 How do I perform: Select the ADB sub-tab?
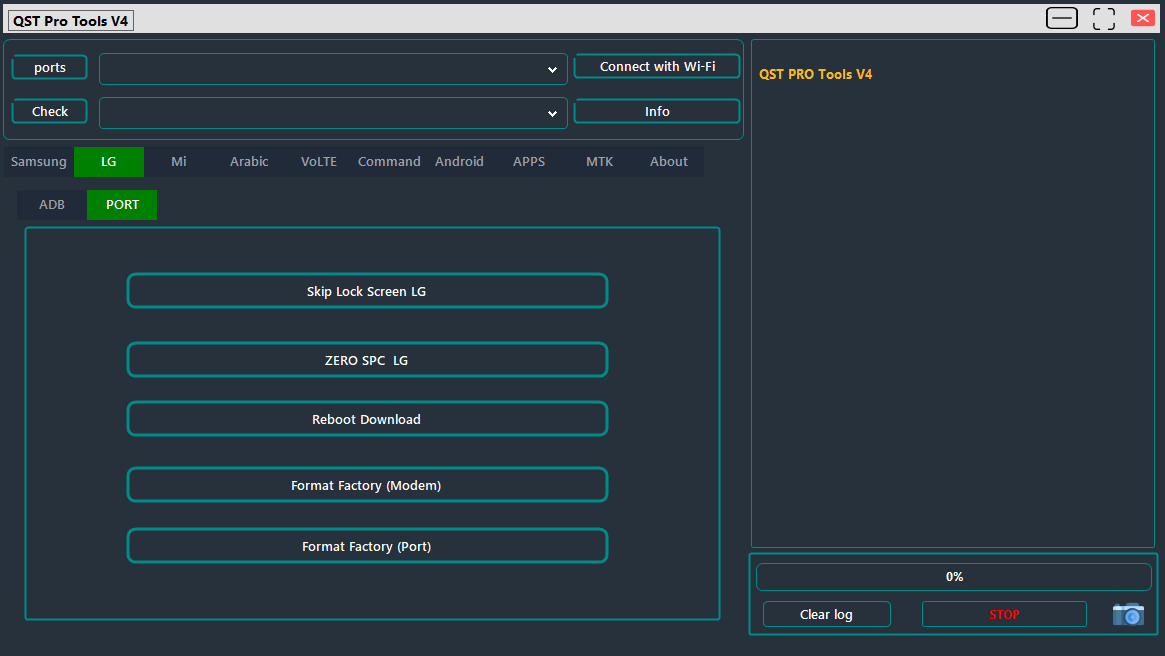[51, 204]
